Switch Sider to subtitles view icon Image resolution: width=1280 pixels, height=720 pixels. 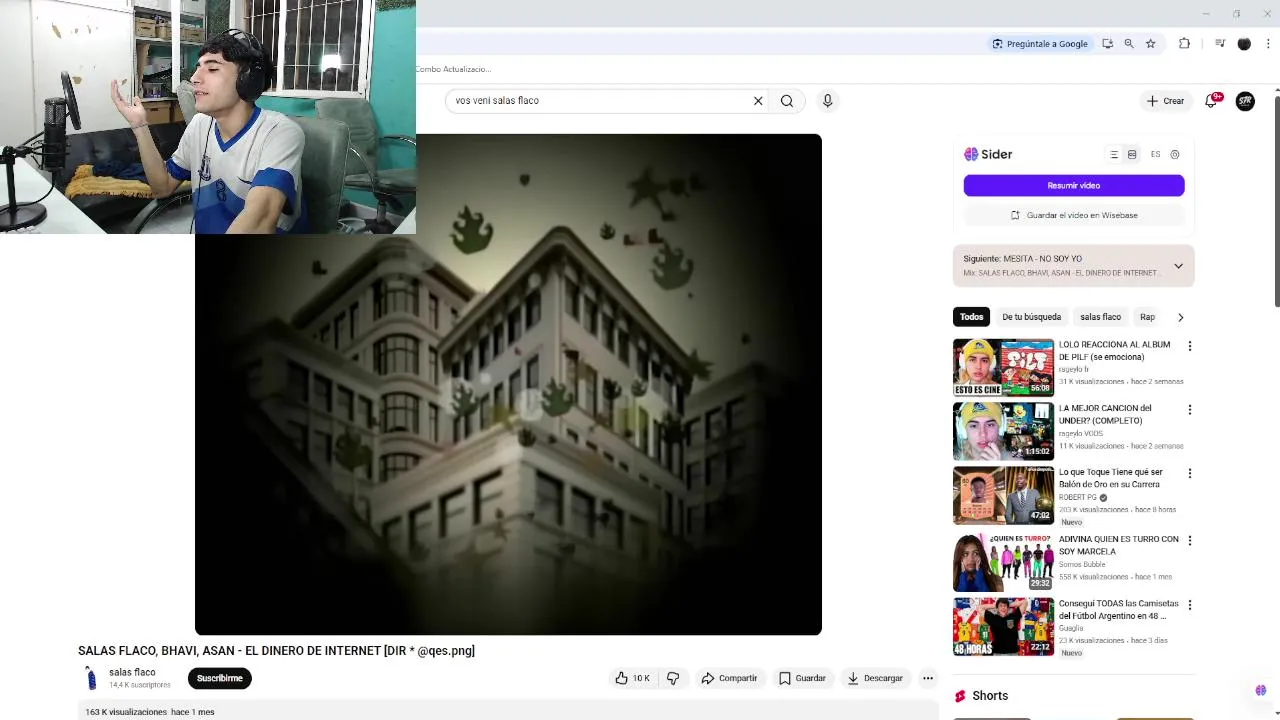pyautogui.click(x=1132, y=155)
